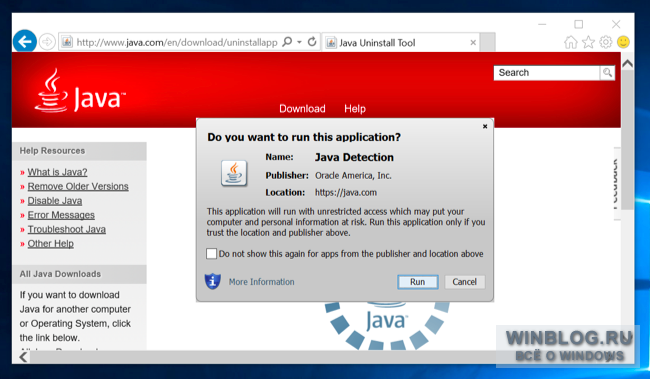Open the Tools gear icon

pos(606,42)
